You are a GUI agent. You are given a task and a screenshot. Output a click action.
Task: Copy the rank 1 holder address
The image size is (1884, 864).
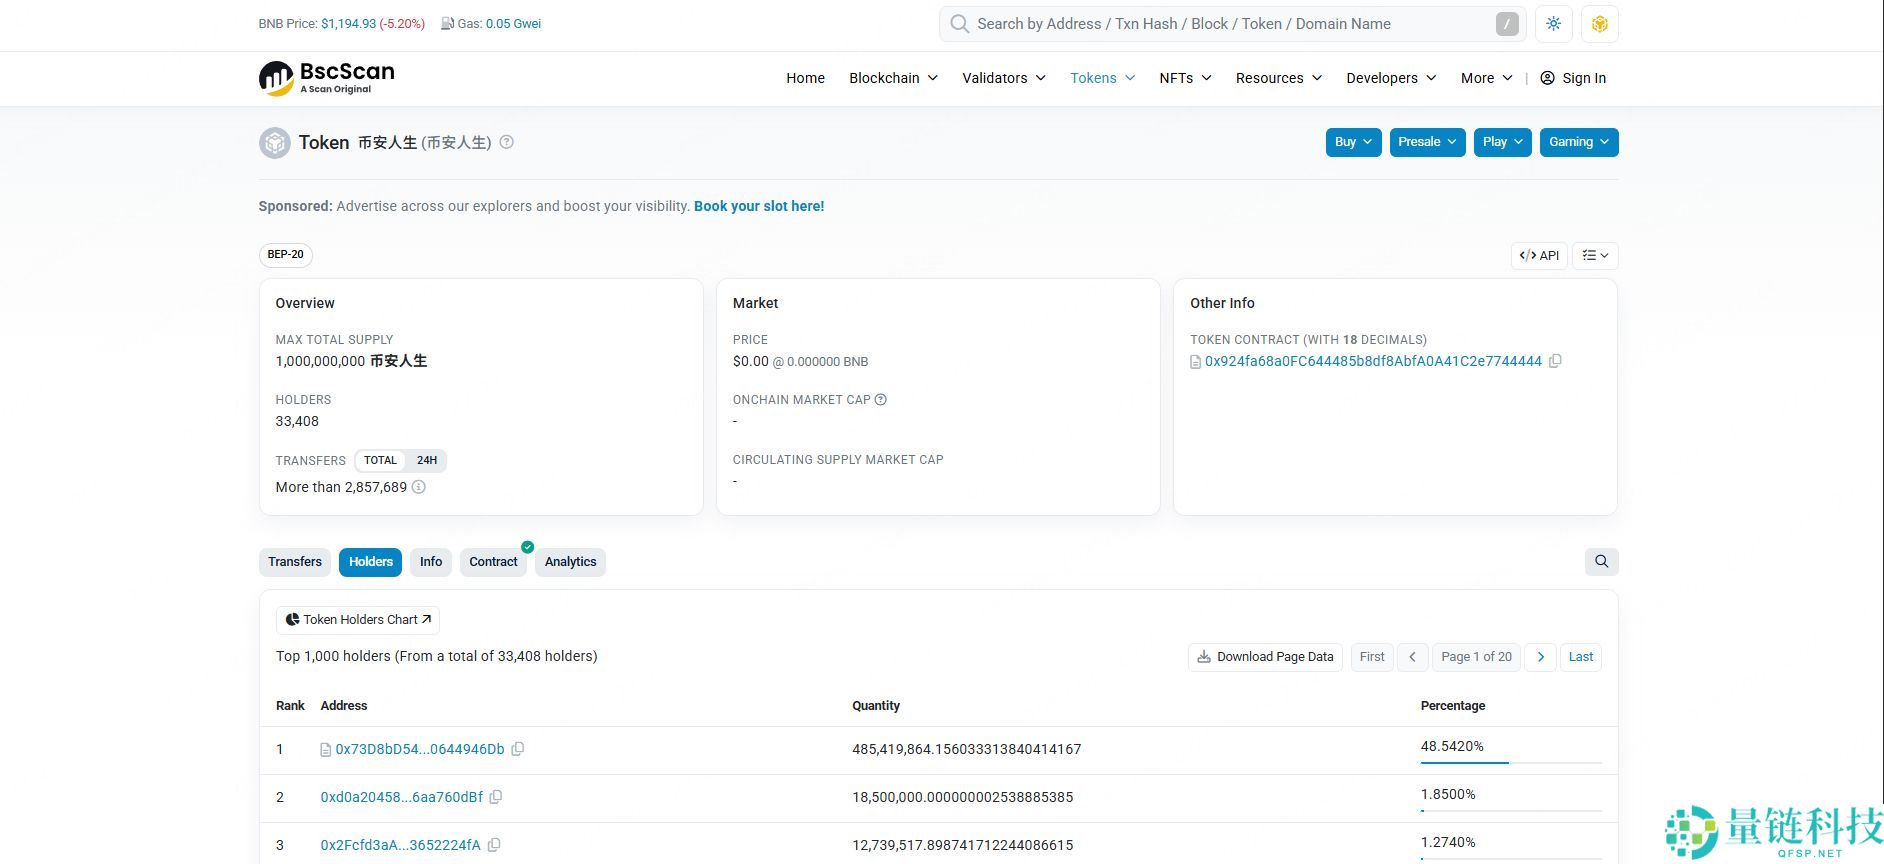pos(518,749)
